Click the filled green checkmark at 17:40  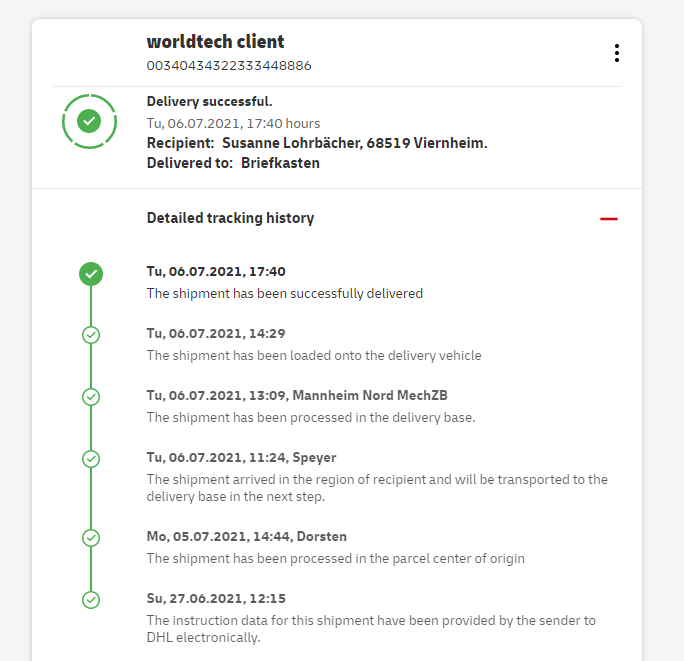pos(91,273)
